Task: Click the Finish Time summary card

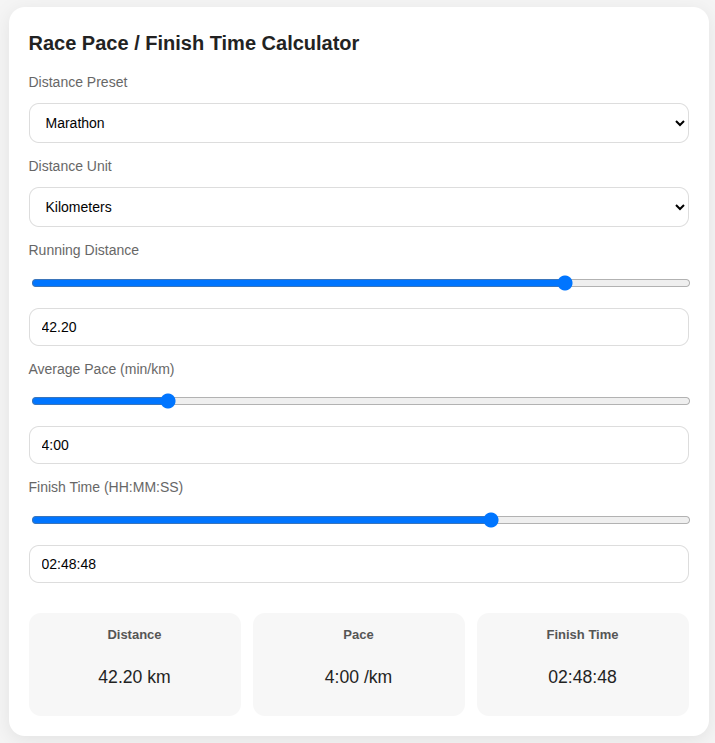Action: coord(582,664)
